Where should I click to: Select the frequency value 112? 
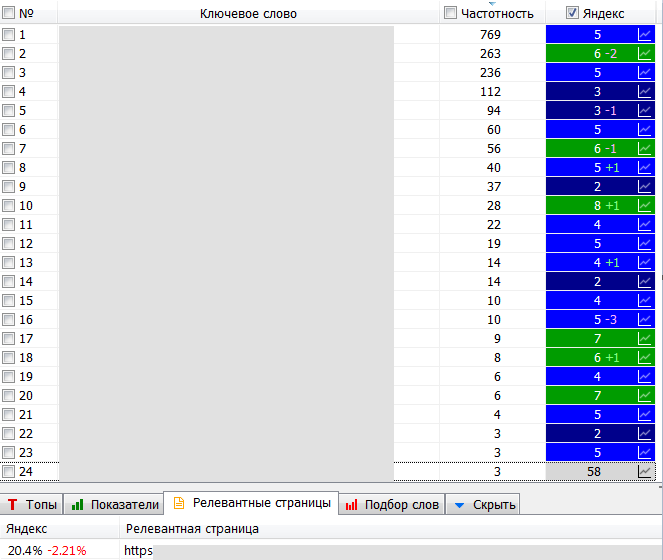click(490, 92)
